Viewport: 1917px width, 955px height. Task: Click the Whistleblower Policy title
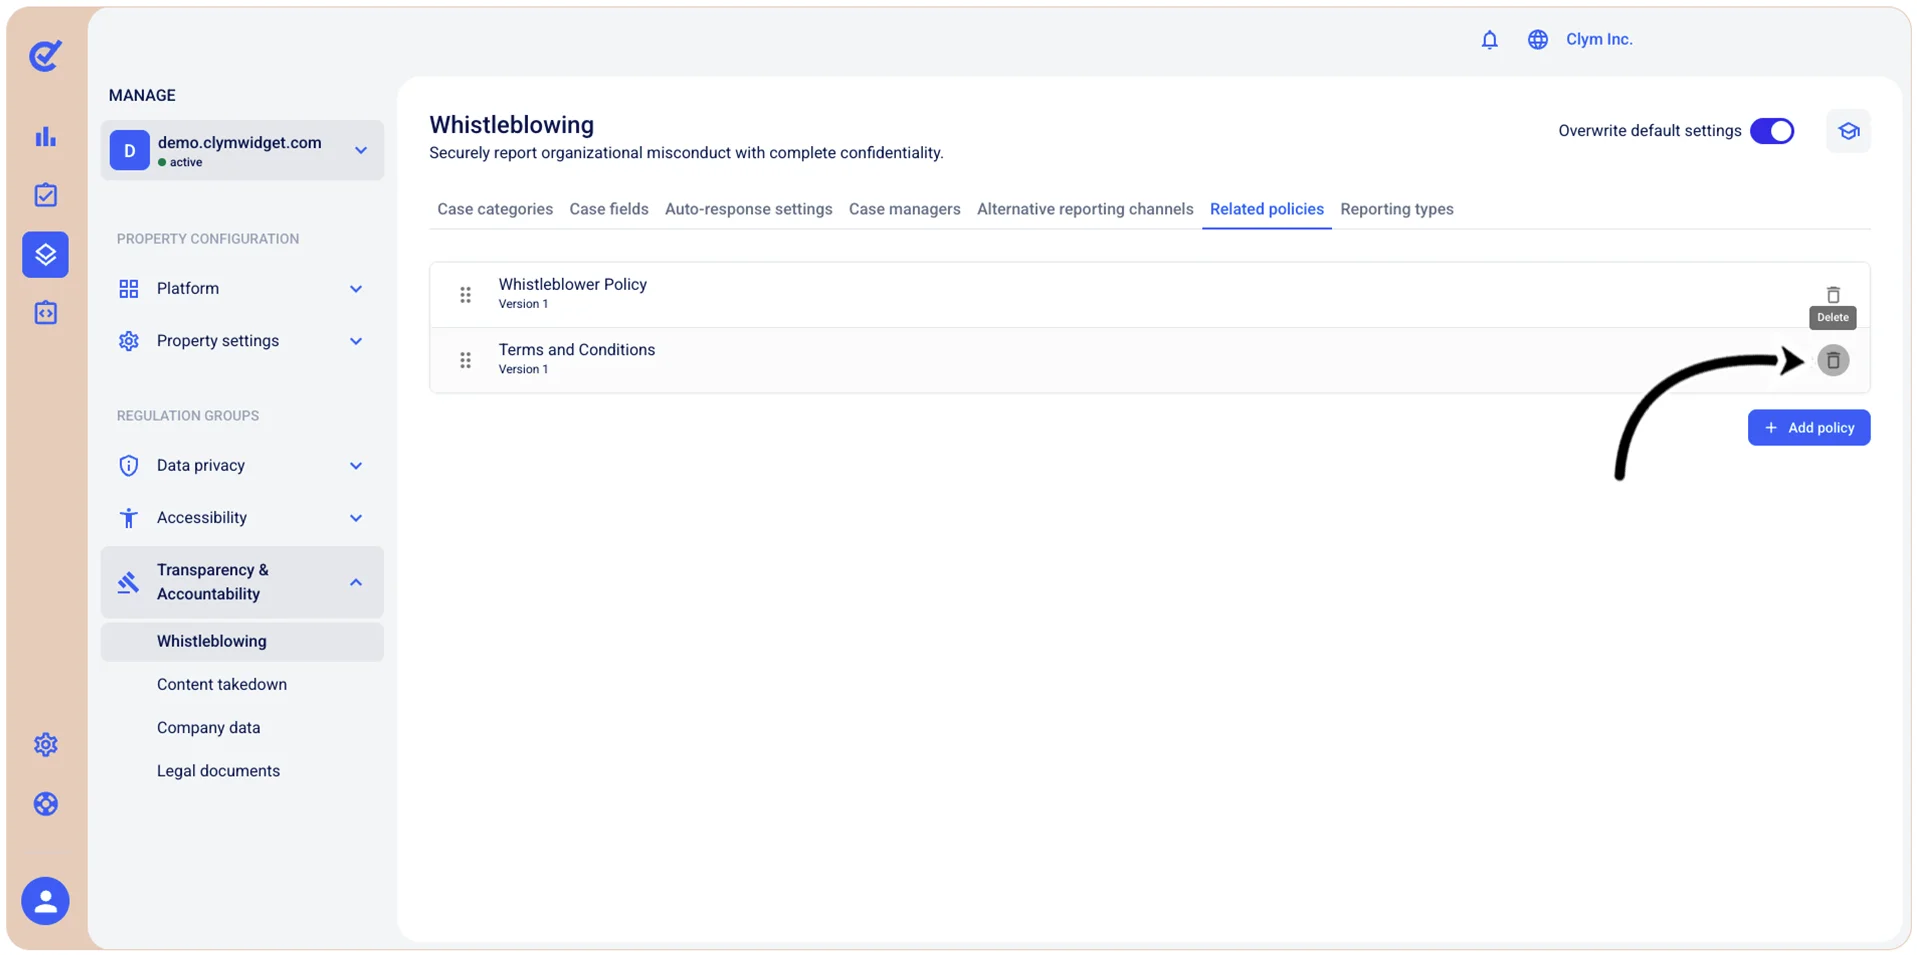pos(572,285)
